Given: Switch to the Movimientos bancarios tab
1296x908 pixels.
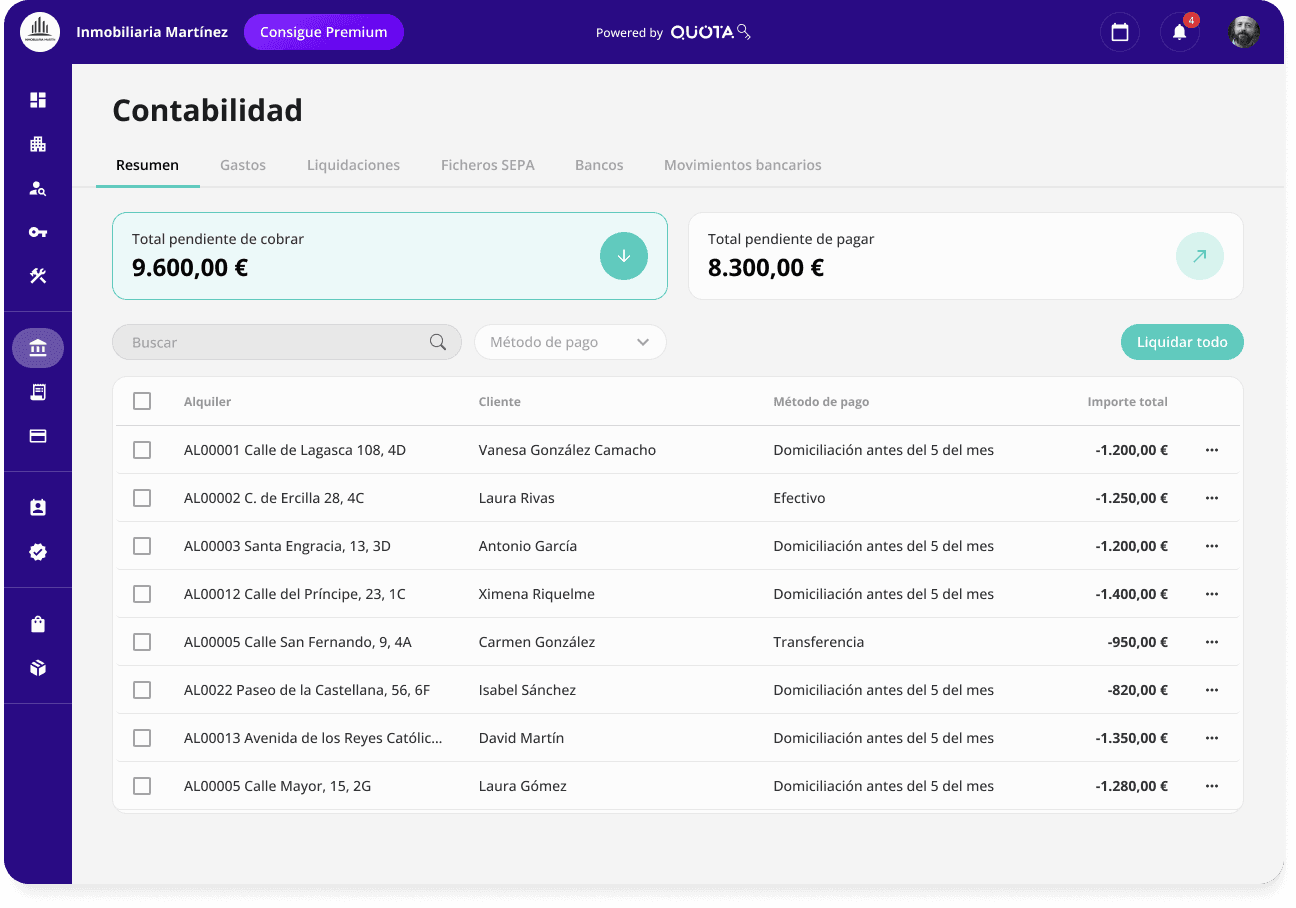Looking at the screenshot, I should tap(743, 165).
